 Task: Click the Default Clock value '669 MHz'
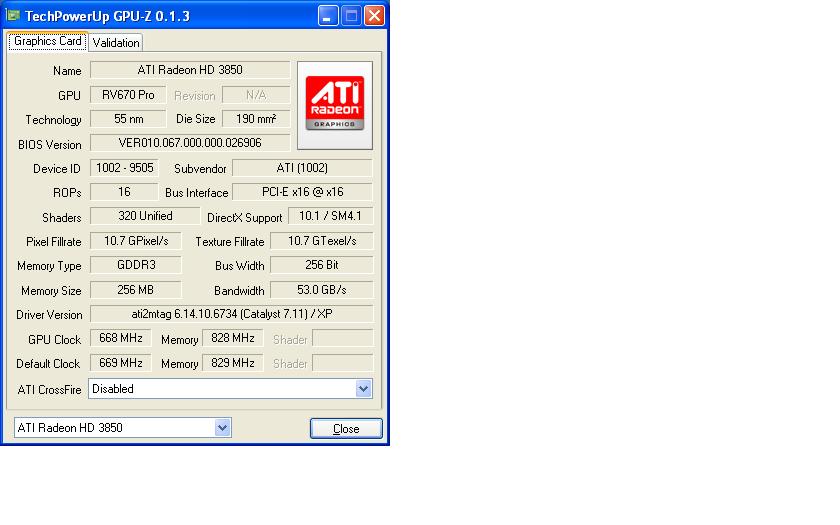pyautogui.click(x=121, y=363)
